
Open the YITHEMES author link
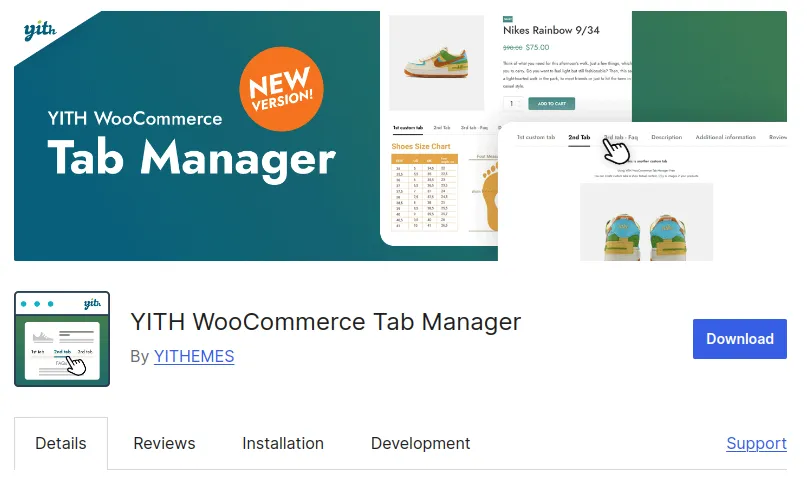click(194, 356)
